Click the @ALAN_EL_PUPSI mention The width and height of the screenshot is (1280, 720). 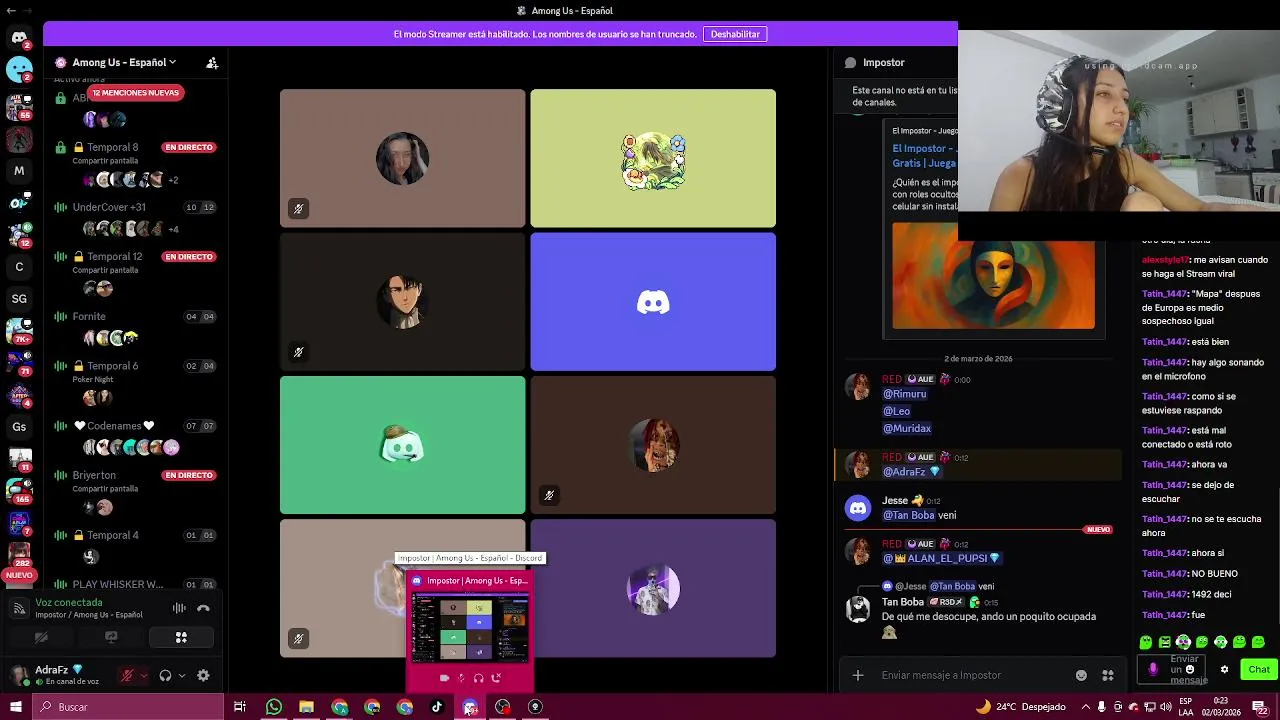tap(941, 558)
